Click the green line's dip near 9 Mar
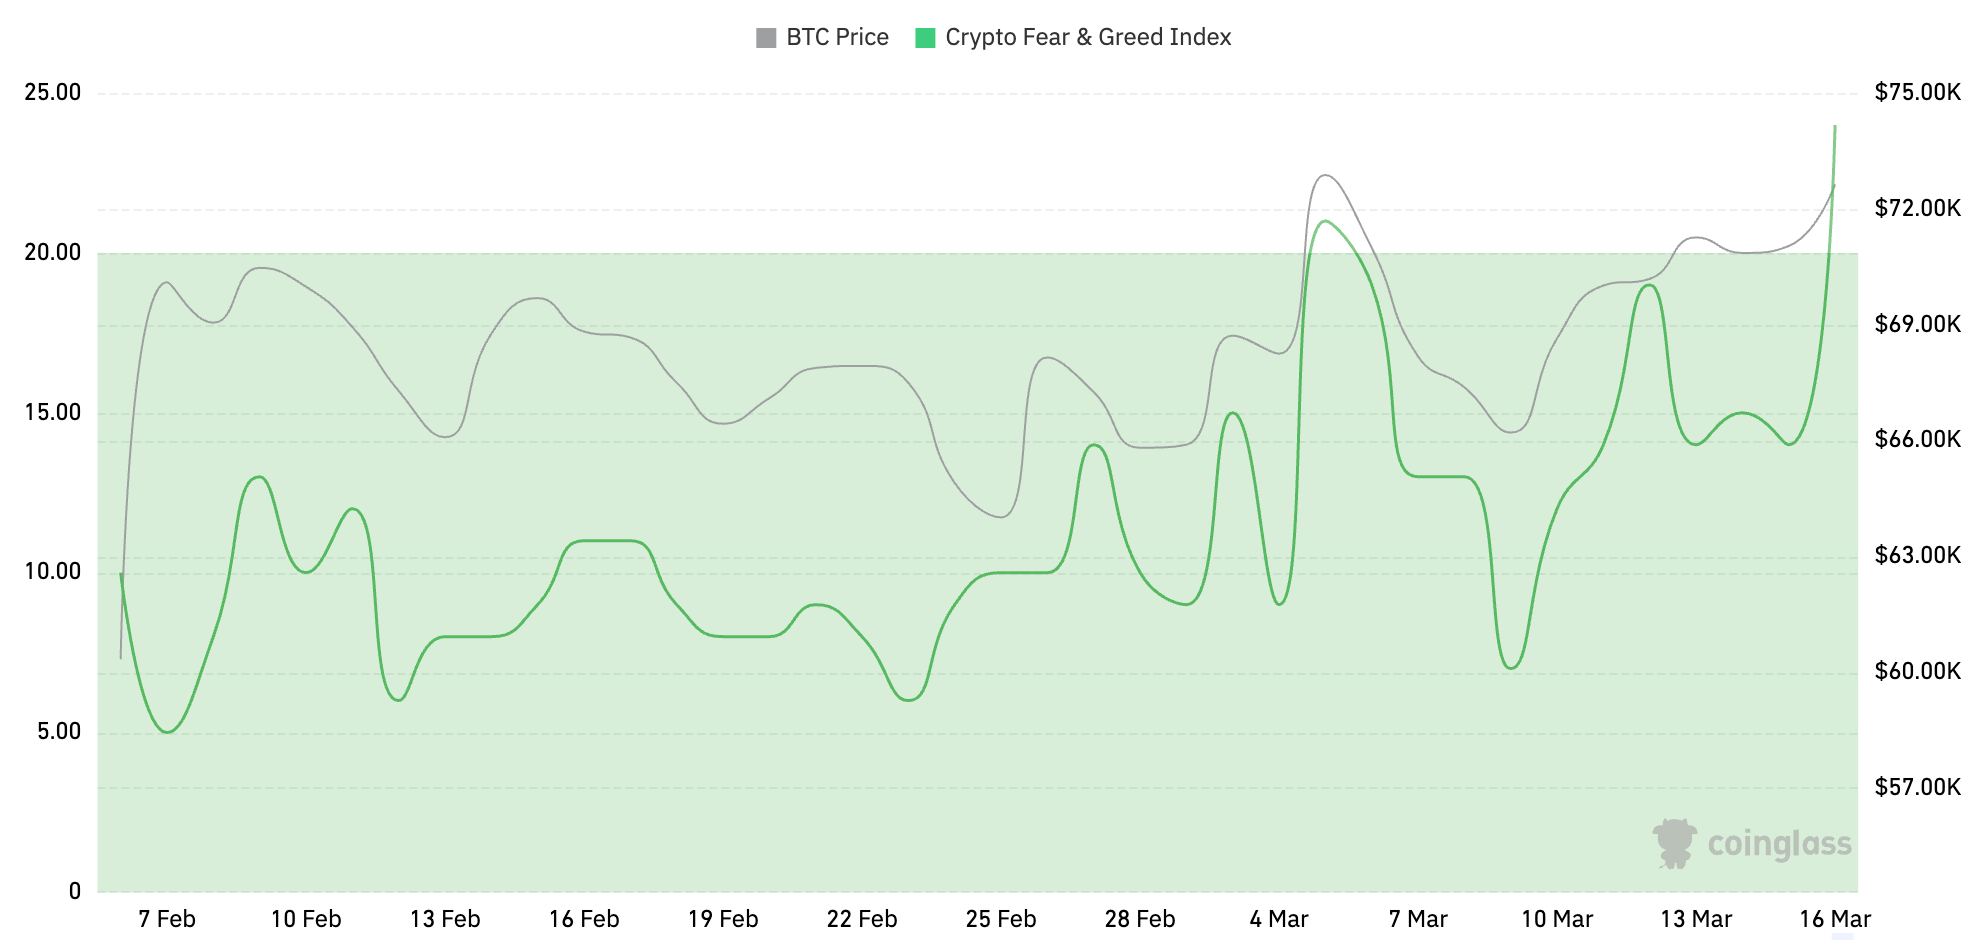Screen dimensions: 1982x940 point(1511,667)
